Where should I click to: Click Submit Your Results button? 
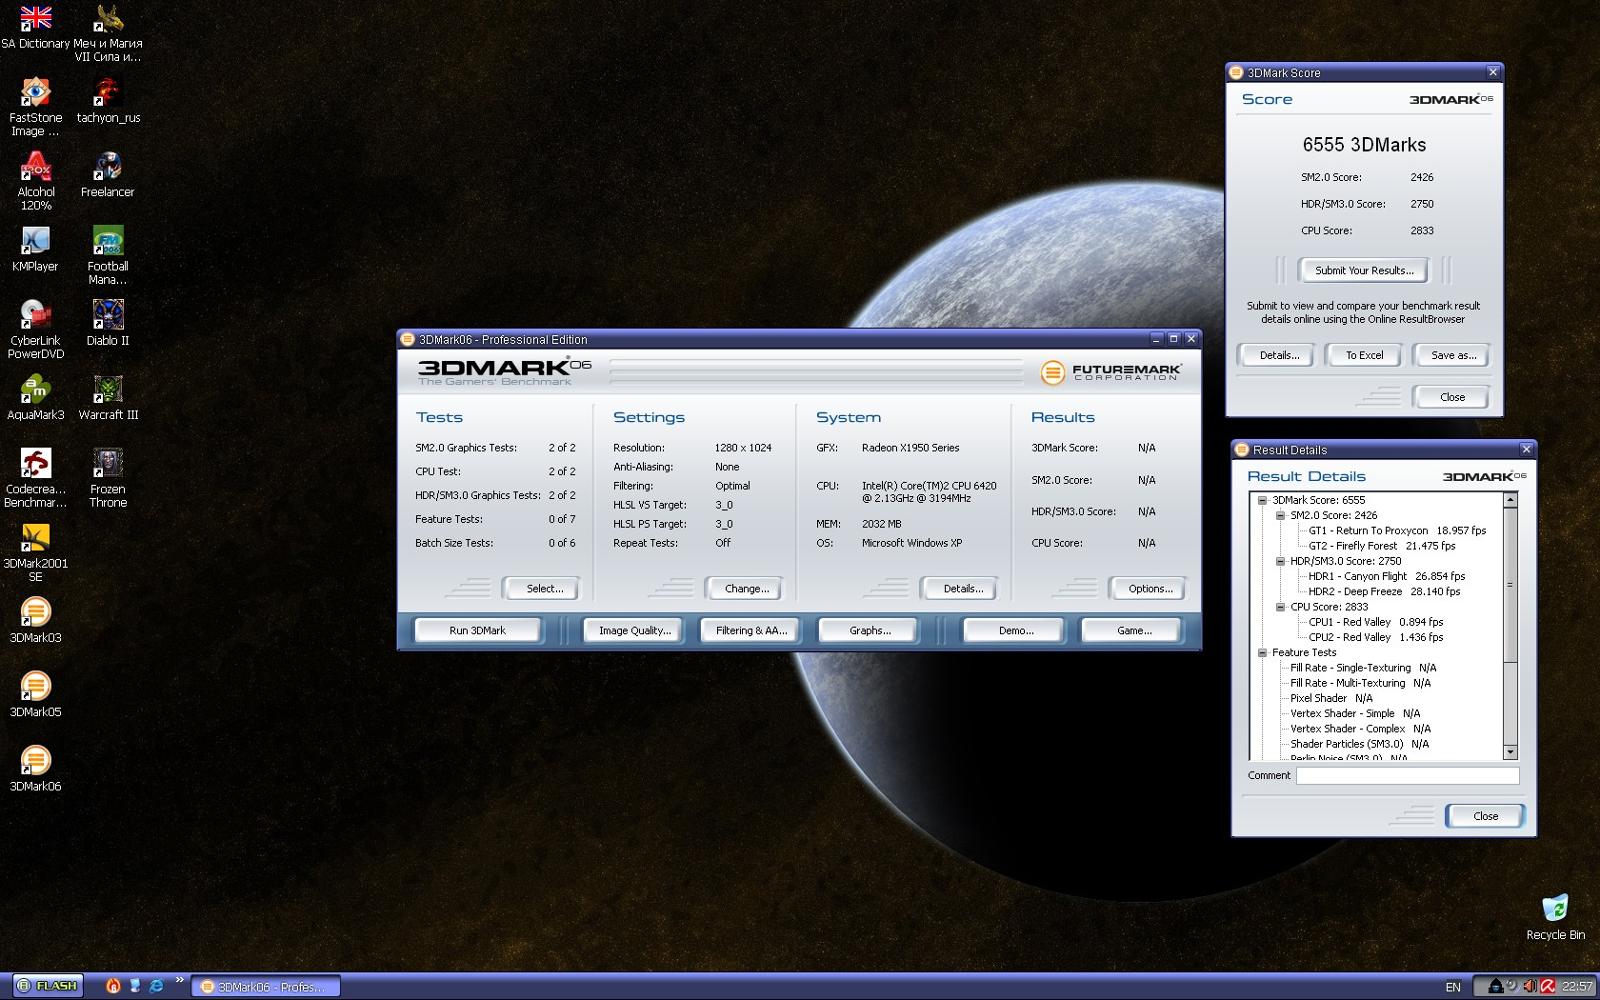[1364, 270]
